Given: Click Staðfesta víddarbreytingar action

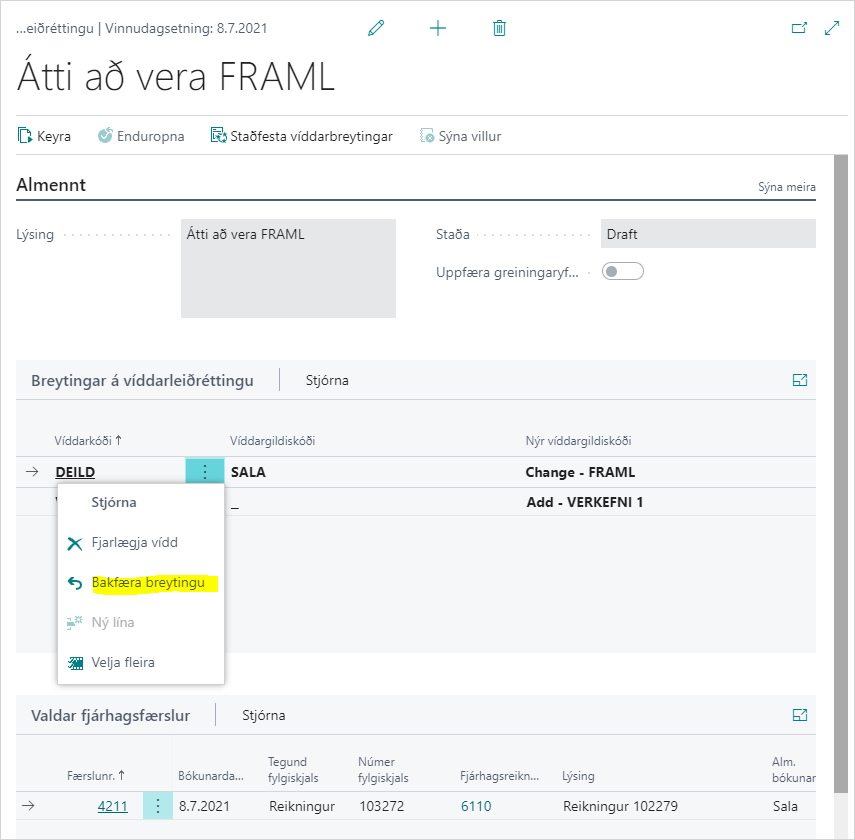Looking at the screenshot, I should [301, 136].
